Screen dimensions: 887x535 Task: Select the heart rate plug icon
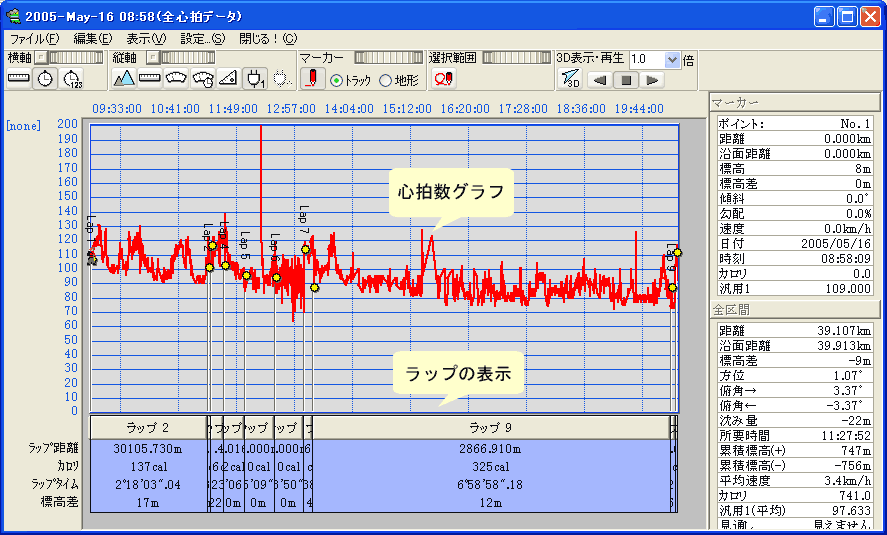pyautogui.click(x=254, y=79)
